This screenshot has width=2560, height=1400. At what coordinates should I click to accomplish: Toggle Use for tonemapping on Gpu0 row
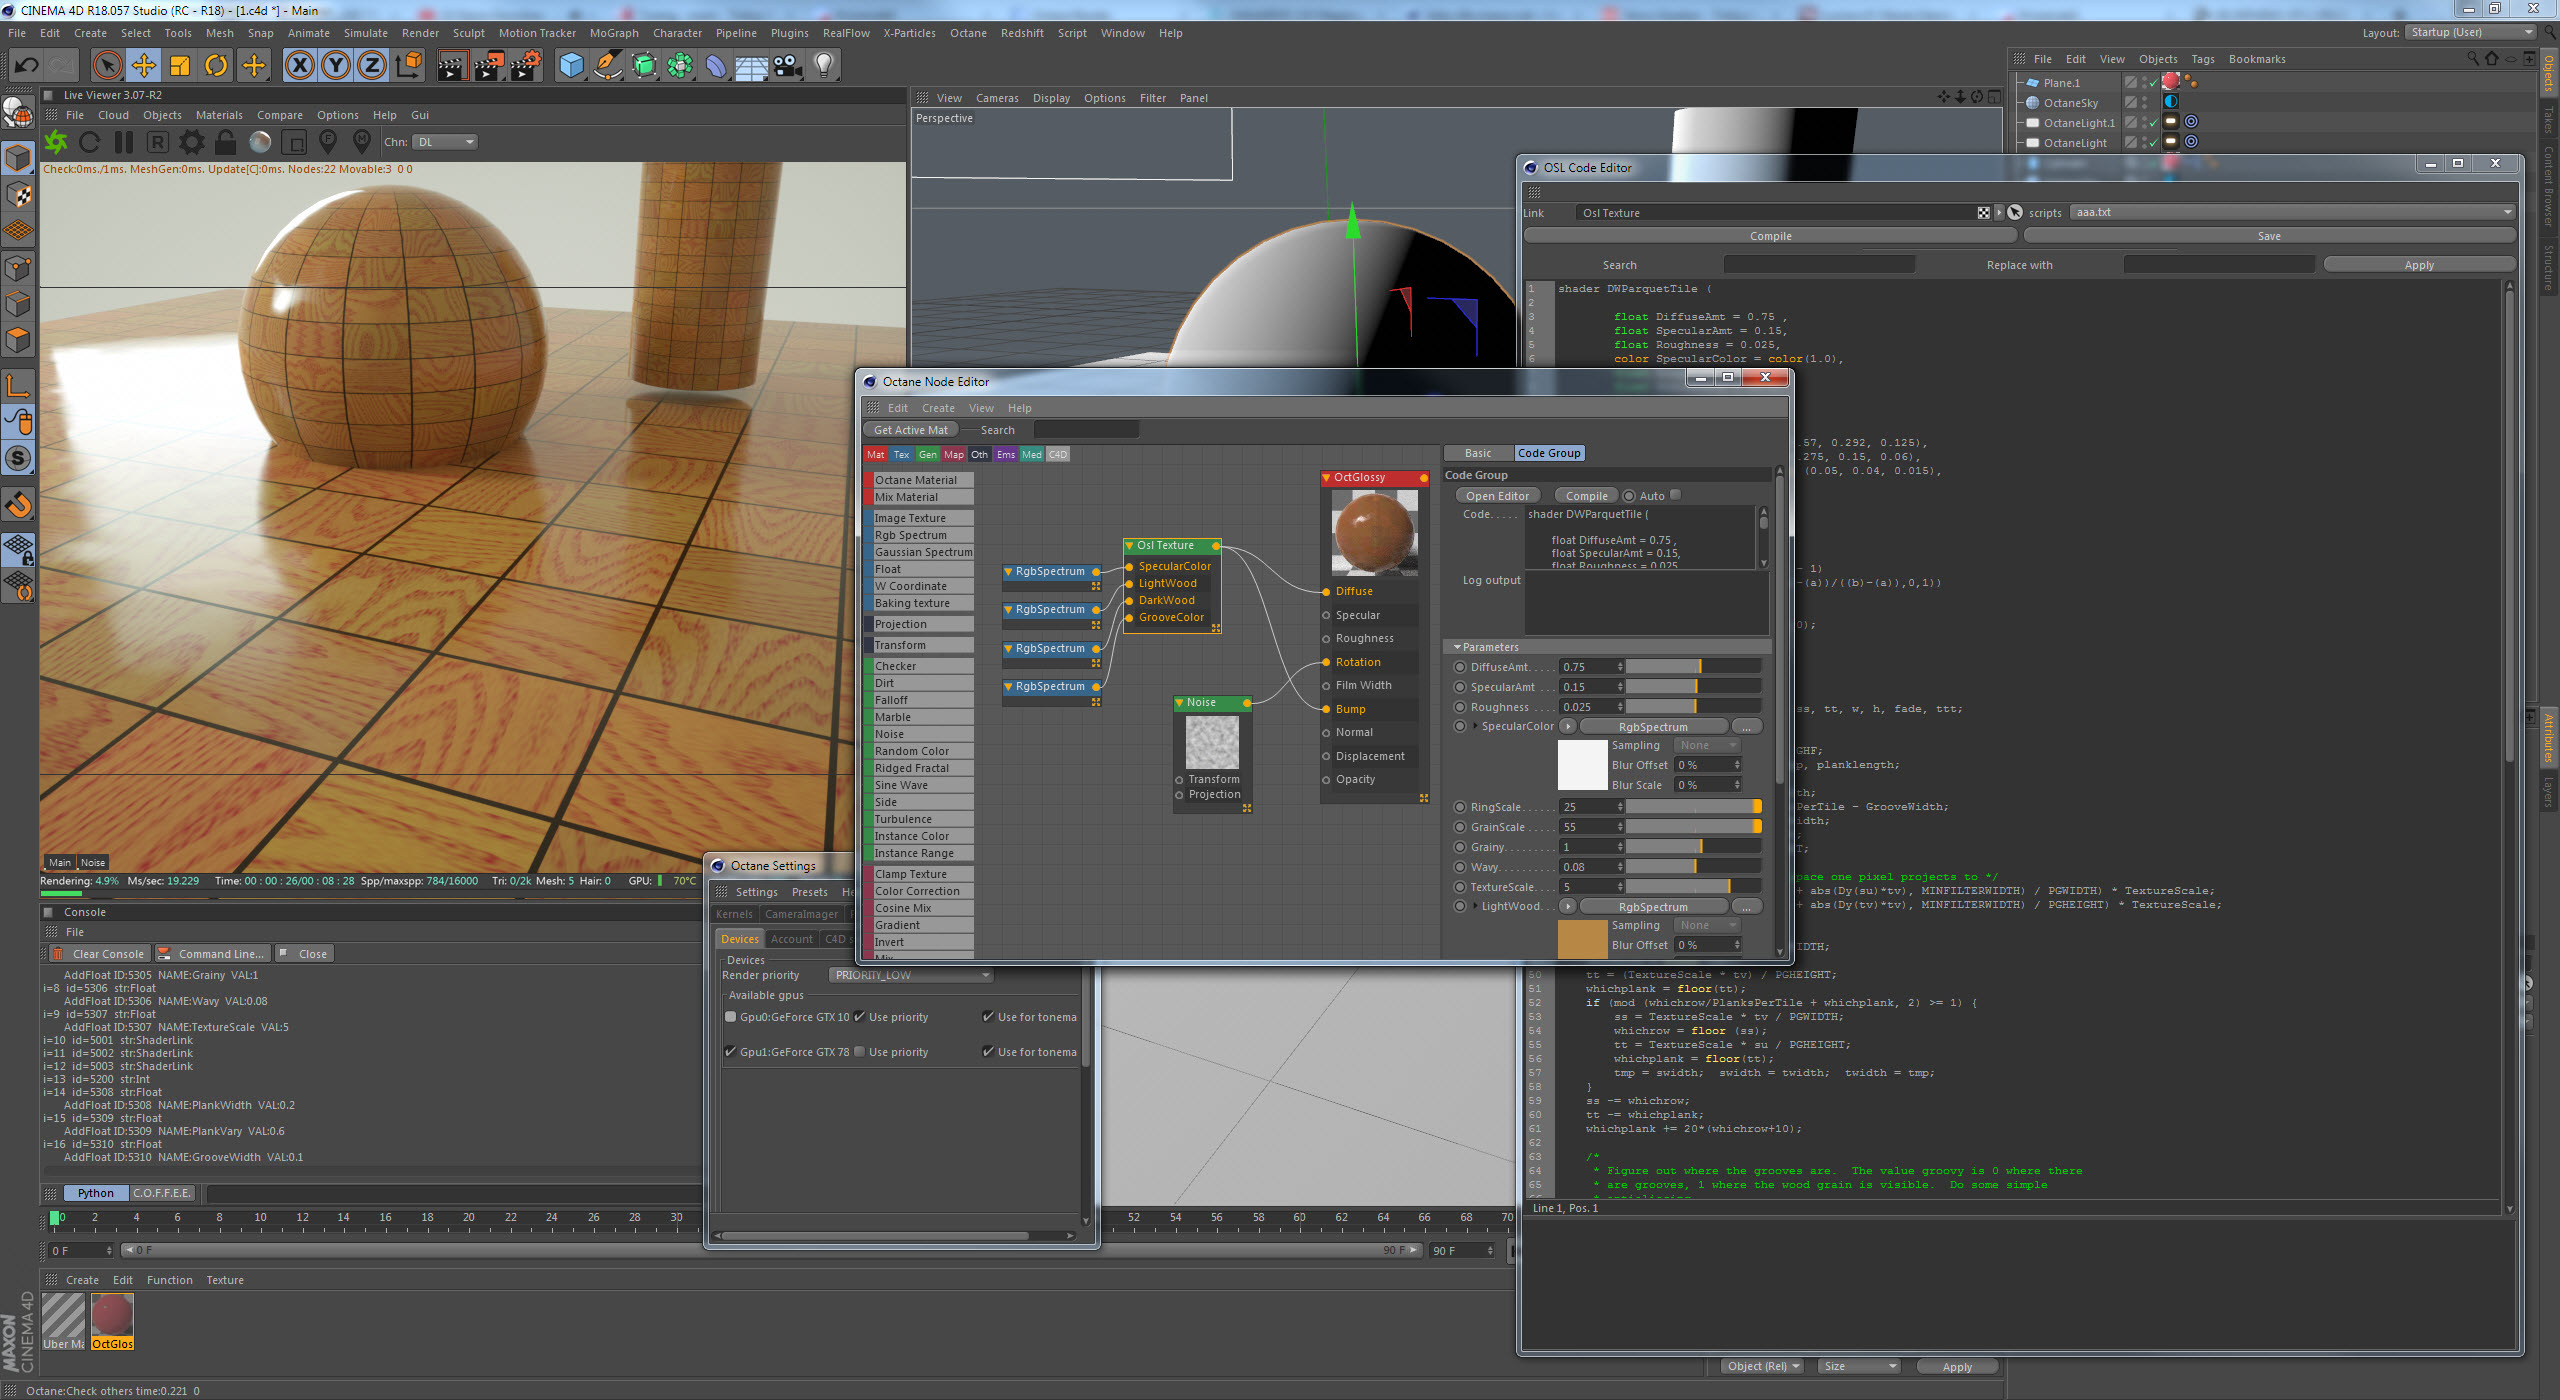pos(988,1017)
